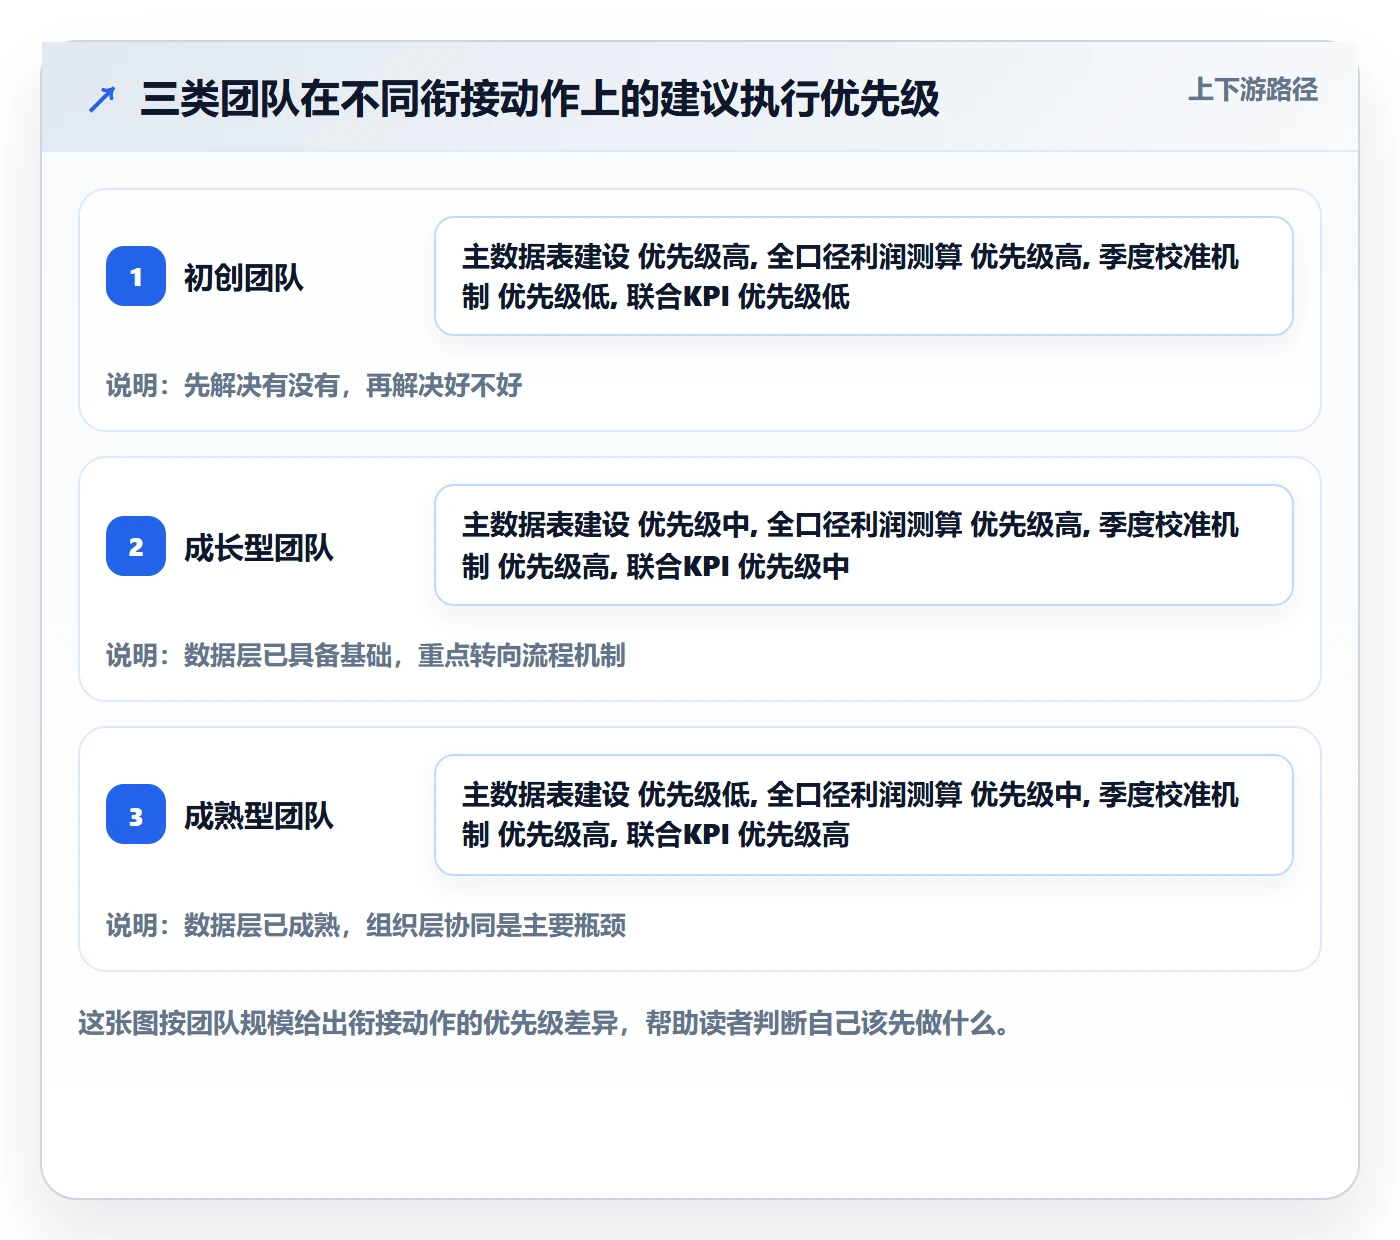Click the priority box starting 主数据表建设 优先级高
The width and height of the screenshot is (1400, 1240).
864,276
